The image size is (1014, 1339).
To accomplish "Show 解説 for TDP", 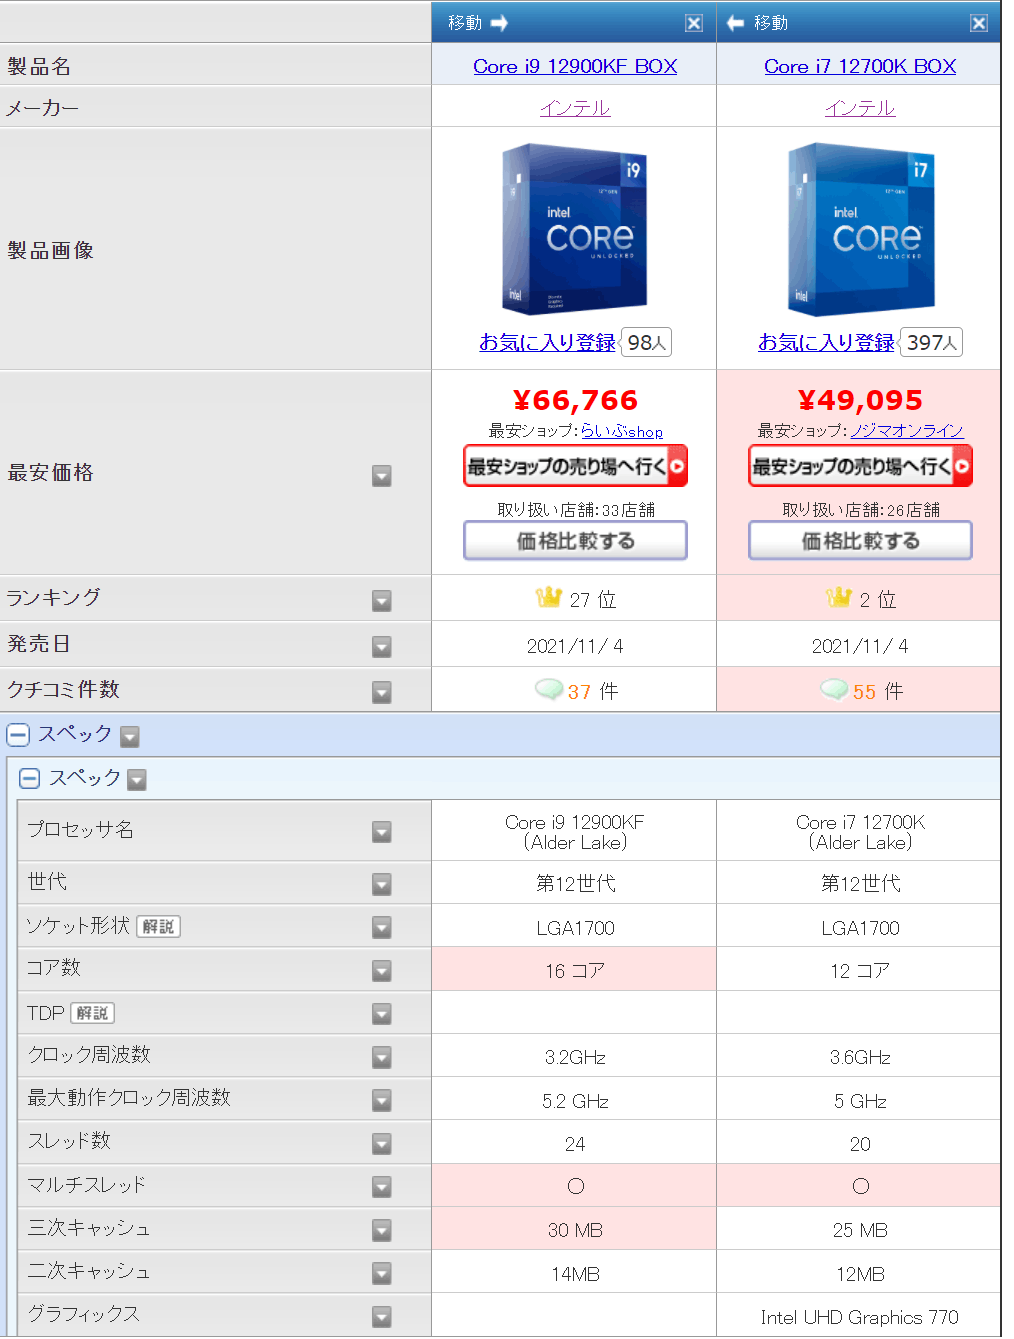I will (x=92, y=1013).
